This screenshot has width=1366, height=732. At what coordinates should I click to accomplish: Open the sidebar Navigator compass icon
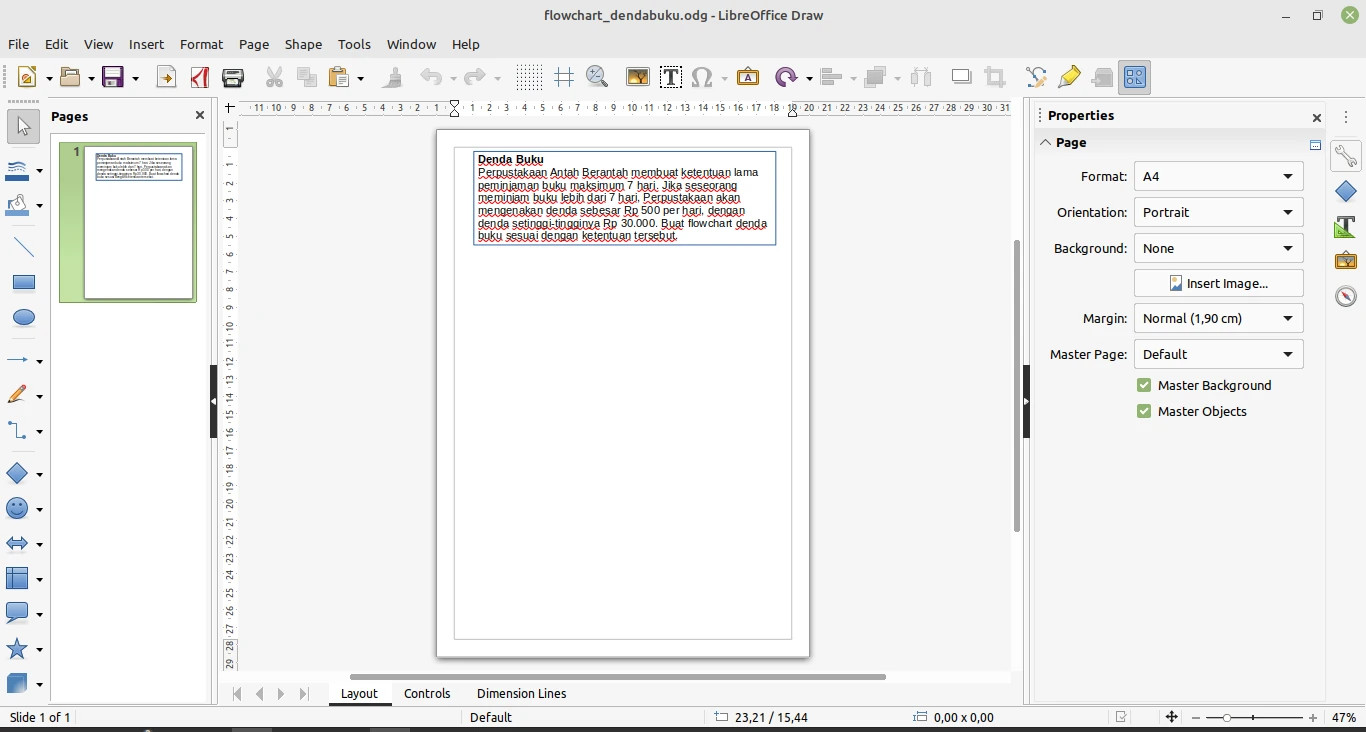click(1346, 297)
